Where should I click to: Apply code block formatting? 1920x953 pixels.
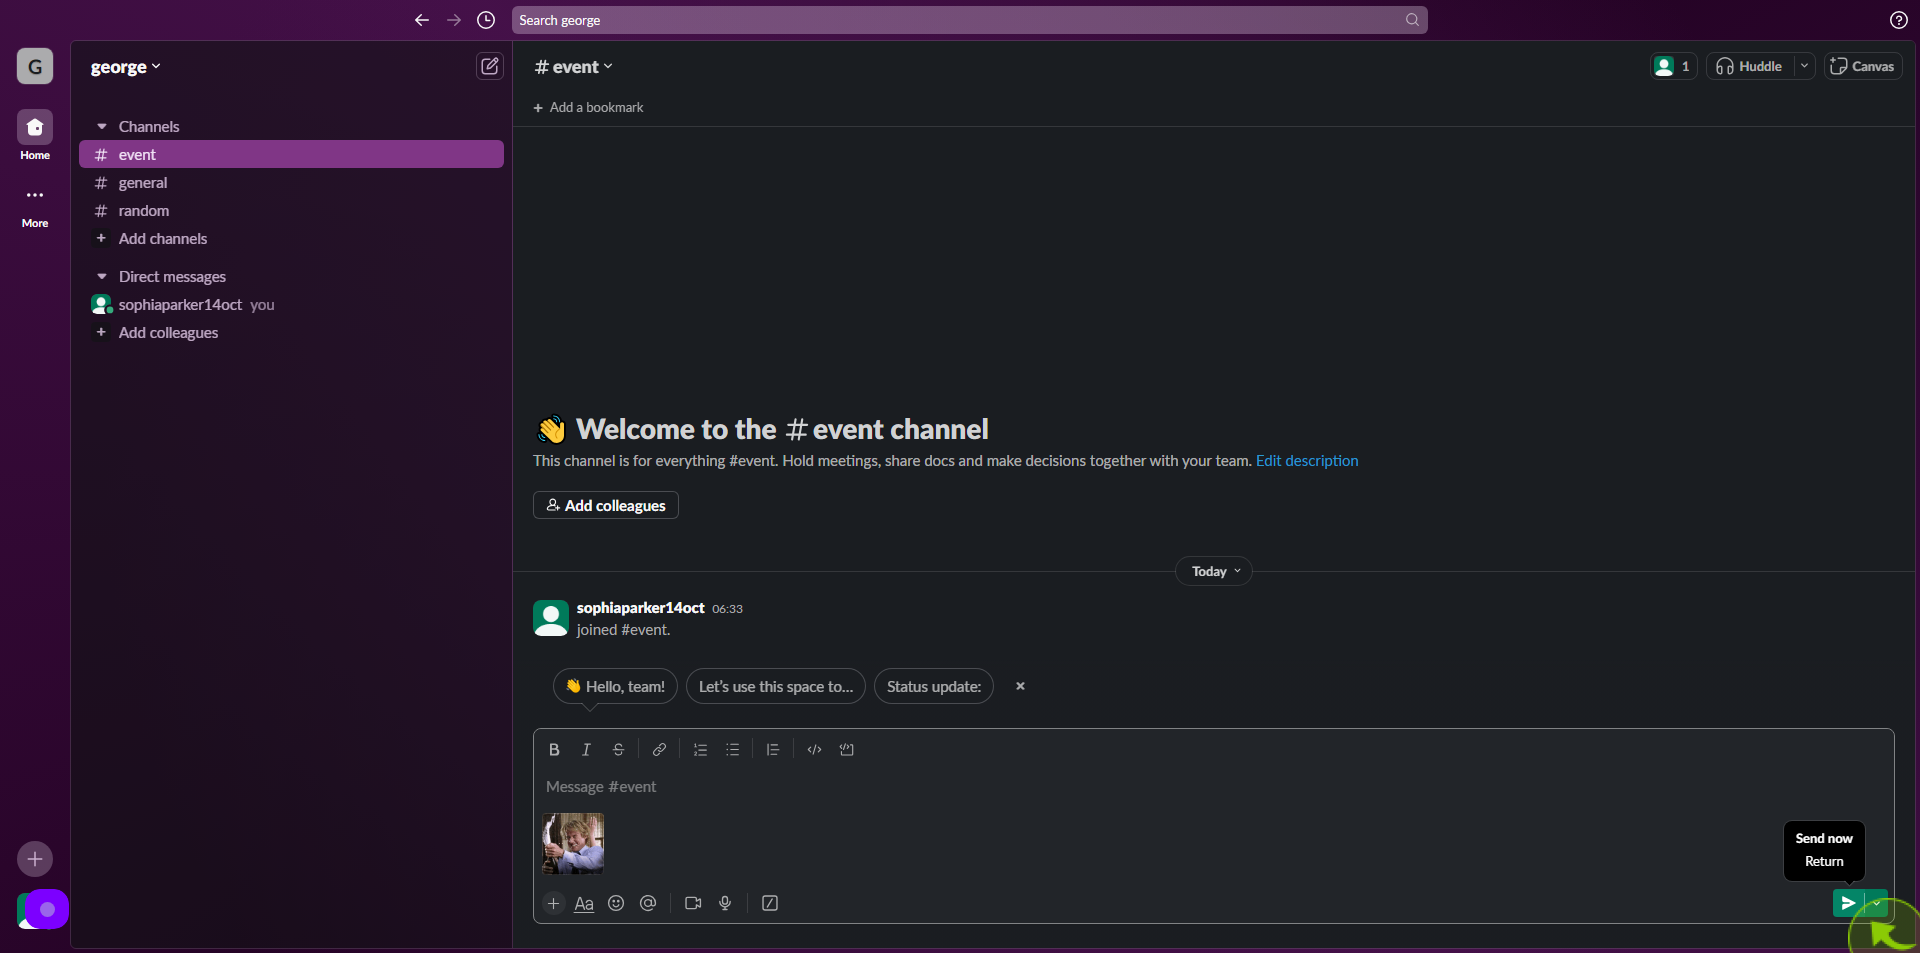847,750
